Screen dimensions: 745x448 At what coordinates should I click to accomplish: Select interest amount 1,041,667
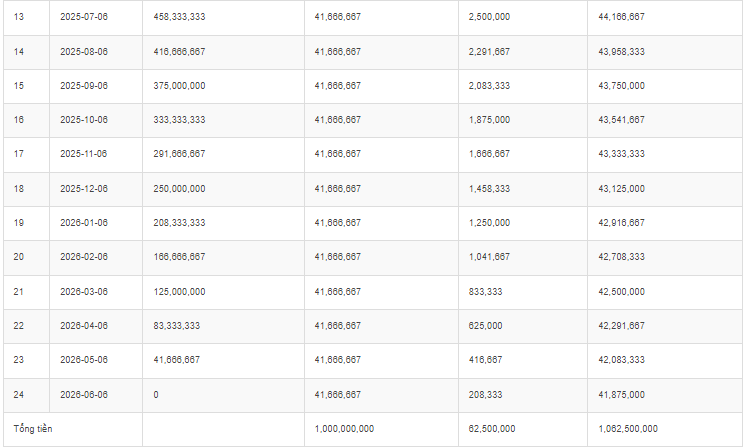pos(489,257)
